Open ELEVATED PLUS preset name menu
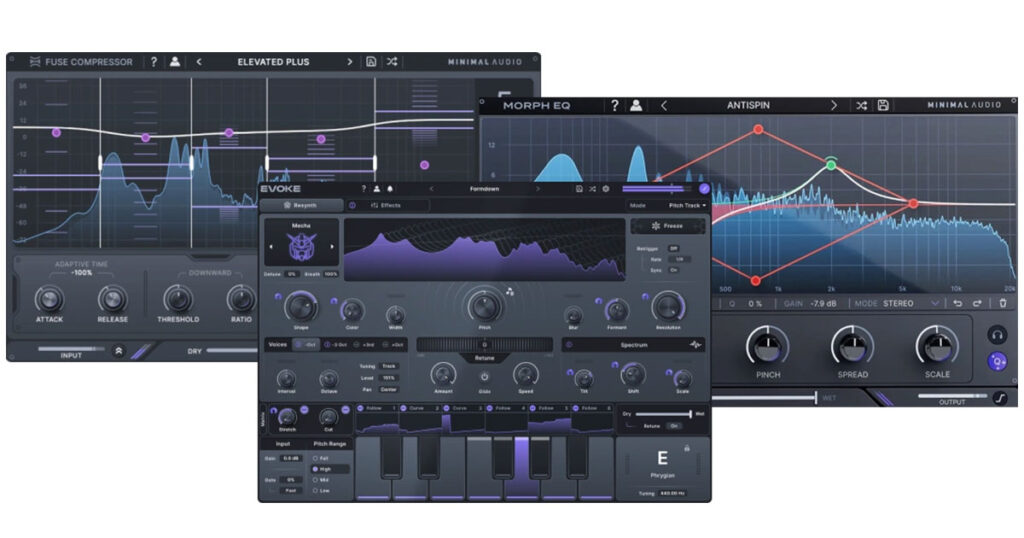Image resolution: width=1024 pixels, height=538 pixels. click(273, 61)
